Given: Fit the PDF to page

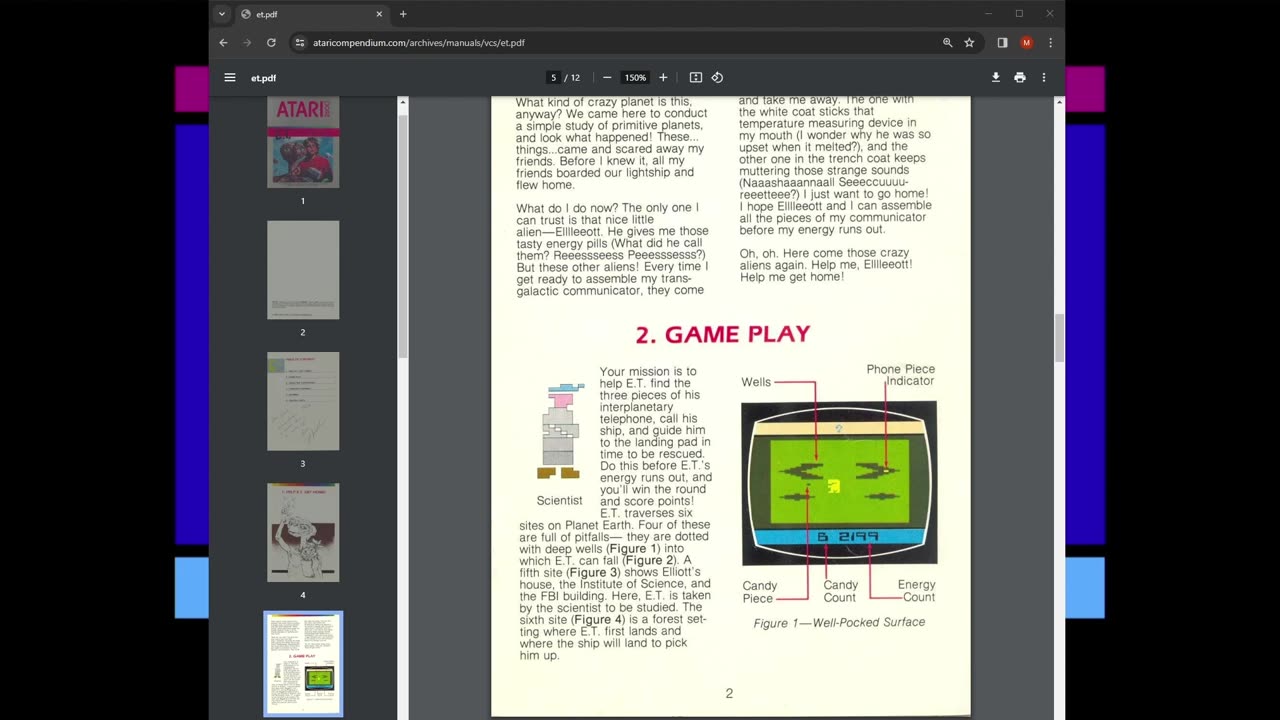Looking at the screenshot, I should pyautogui.click(x=696, y=77).
